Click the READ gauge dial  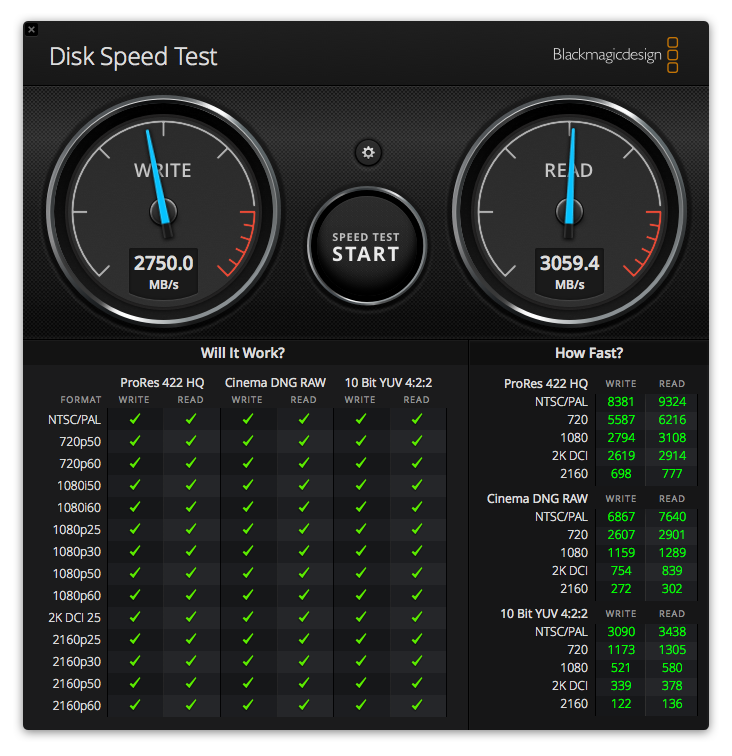pos(569,211)
